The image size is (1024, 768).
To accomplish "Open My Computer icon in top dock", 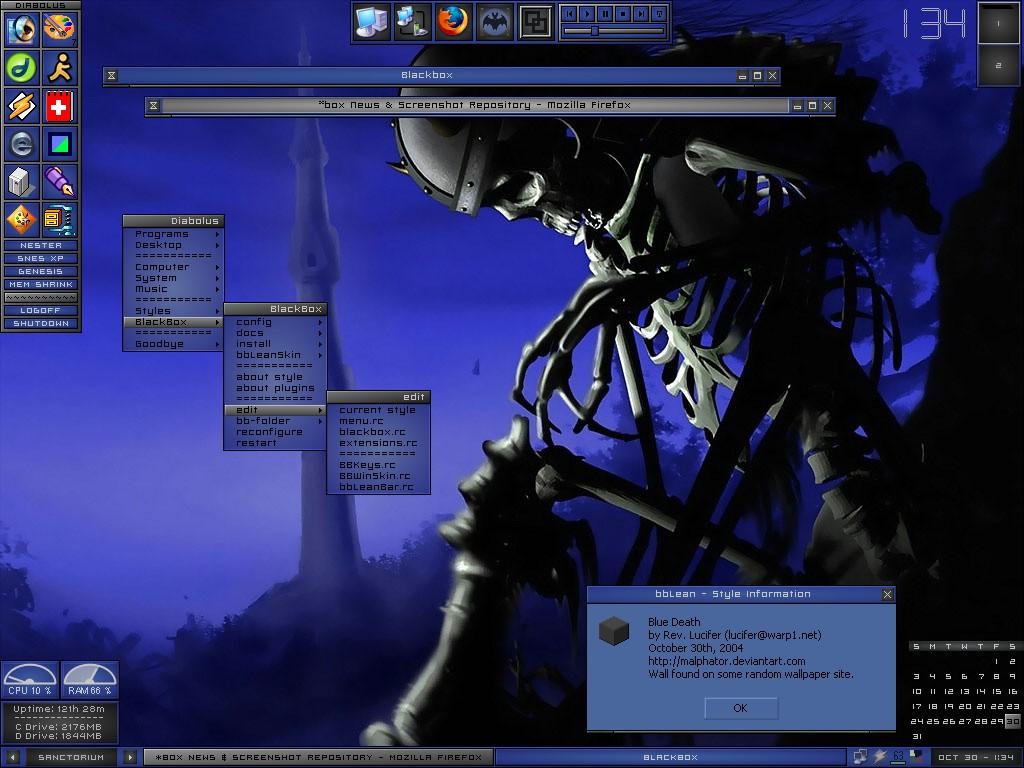I will [x=372, y=22].
